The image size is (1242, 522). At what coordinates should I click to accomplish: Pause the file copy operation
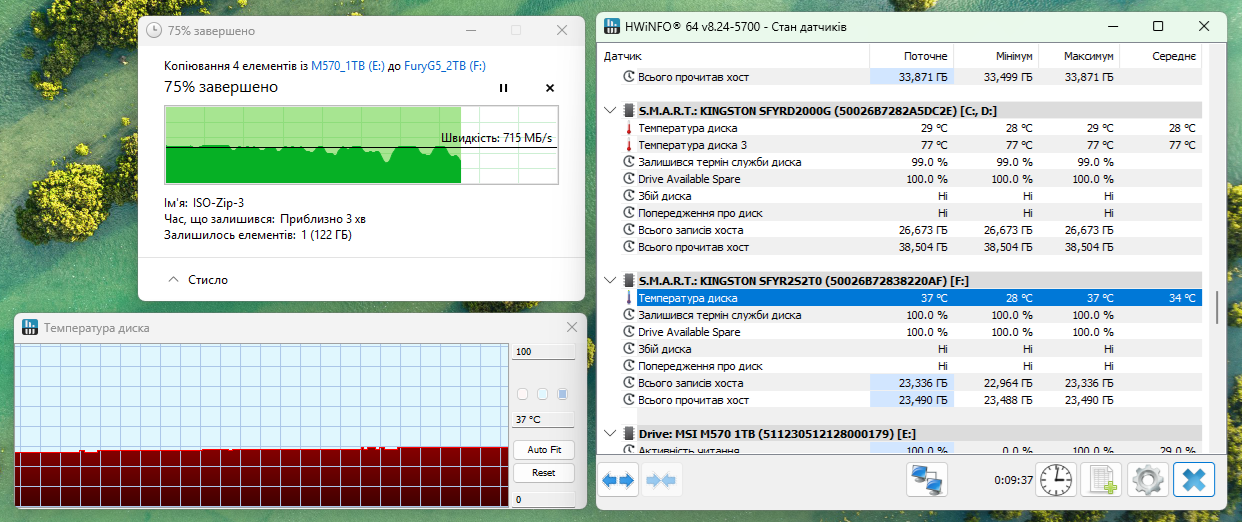503,88
